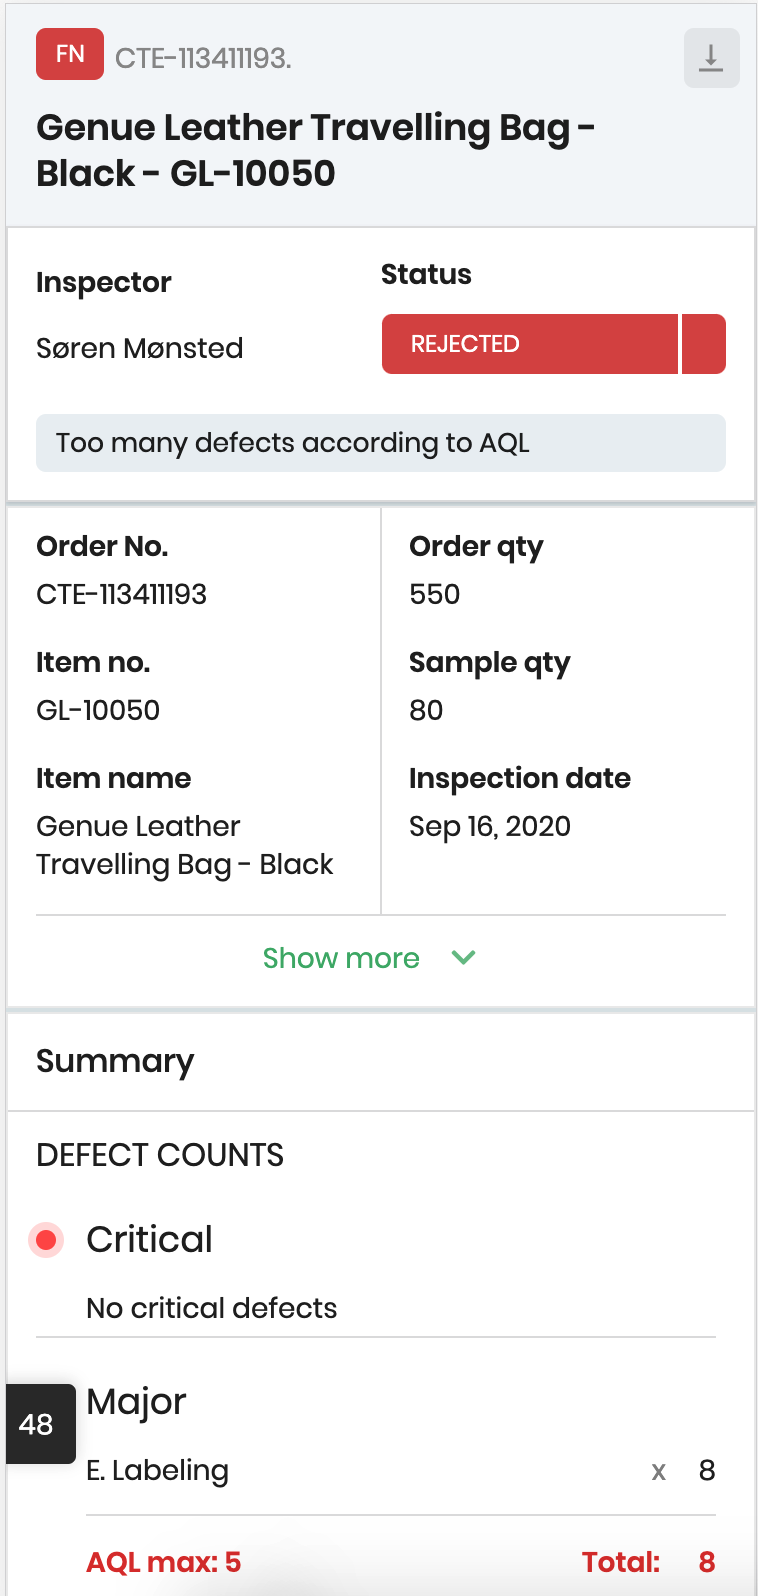758x1596 pixels.
Task: Click the x multiplier beside E. Labeling
Action: (x=658, y=1471)
